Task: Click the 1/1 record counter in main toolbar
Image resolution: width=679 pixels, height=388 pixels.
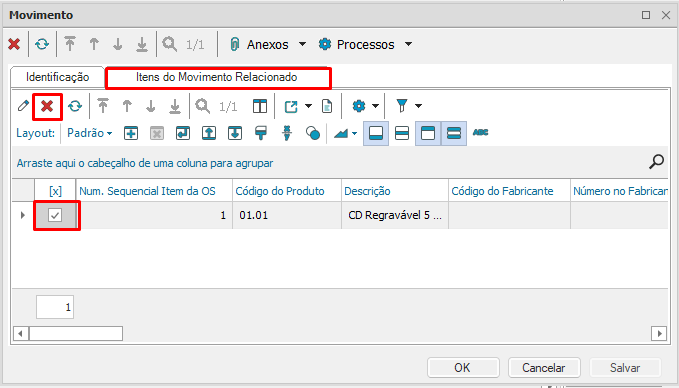Action: (195, 45)
